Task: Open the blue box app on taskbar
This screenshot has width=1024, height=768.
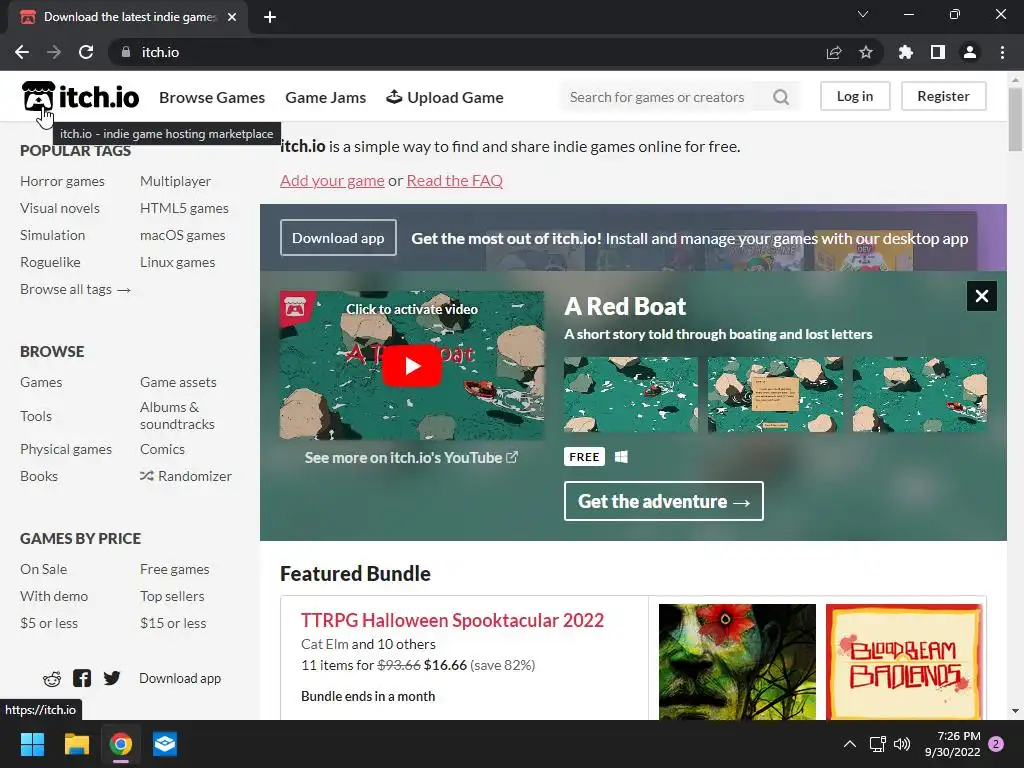Action: [165, 744]
